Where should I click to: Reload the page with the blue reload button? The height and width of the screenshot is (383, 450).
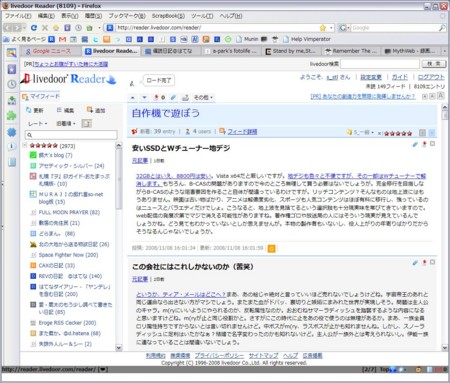pyautogui.click(x=34, y=28)
